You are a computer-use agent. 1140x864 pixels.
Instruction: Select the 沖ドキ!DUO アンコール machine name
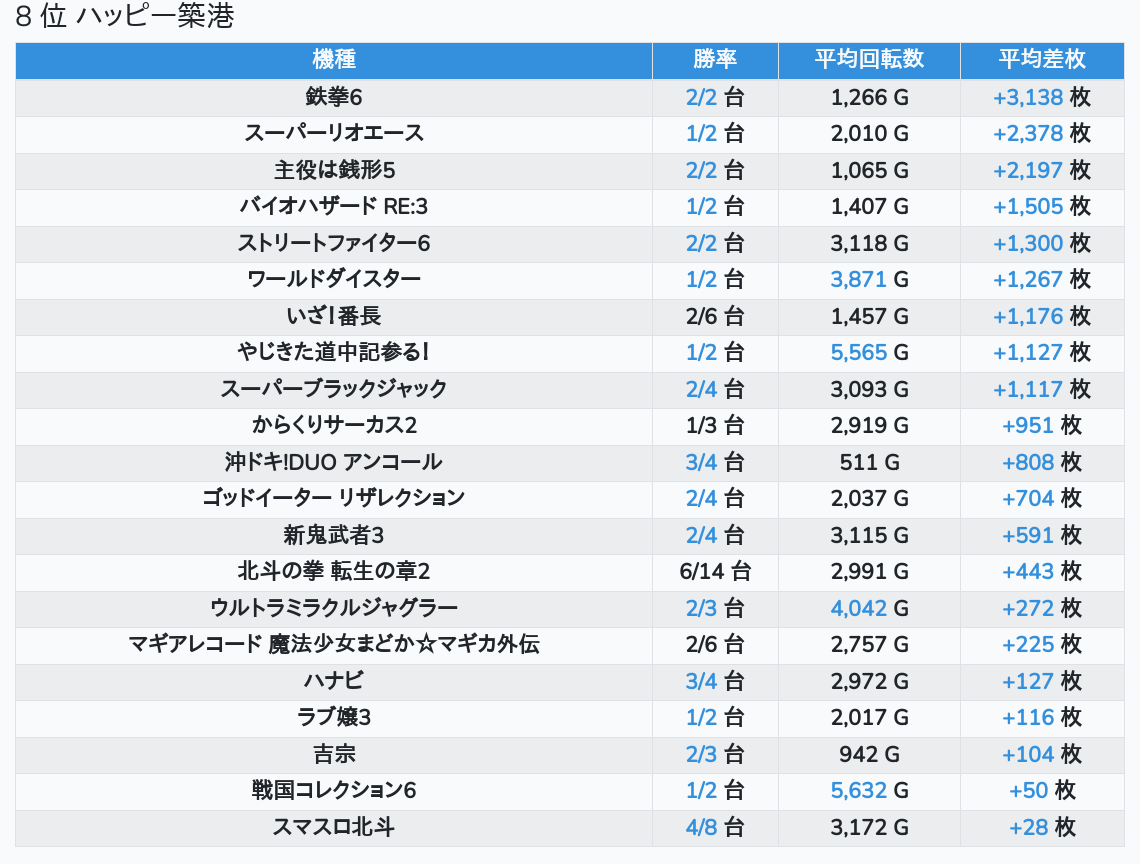334,463
